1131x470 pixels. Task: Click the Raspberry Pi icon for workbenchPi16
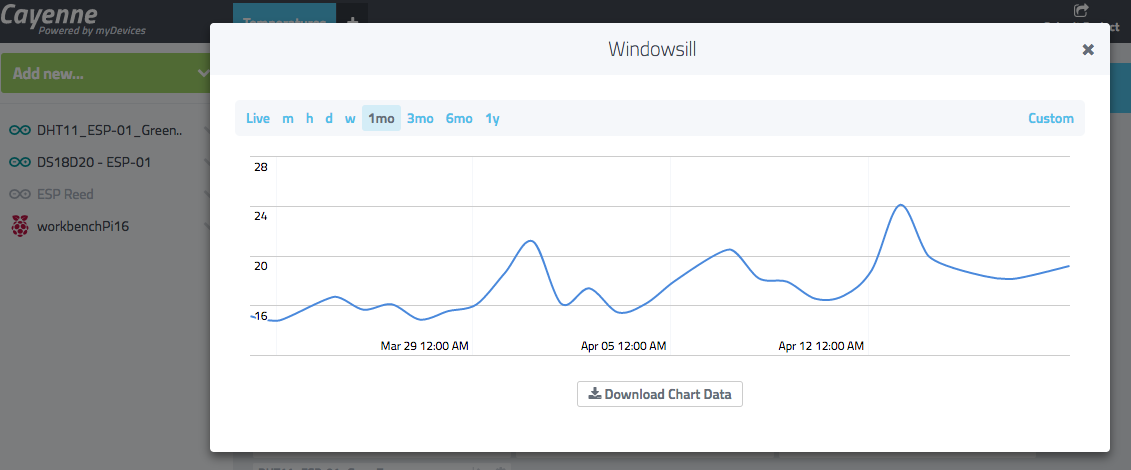coord(20,226)
